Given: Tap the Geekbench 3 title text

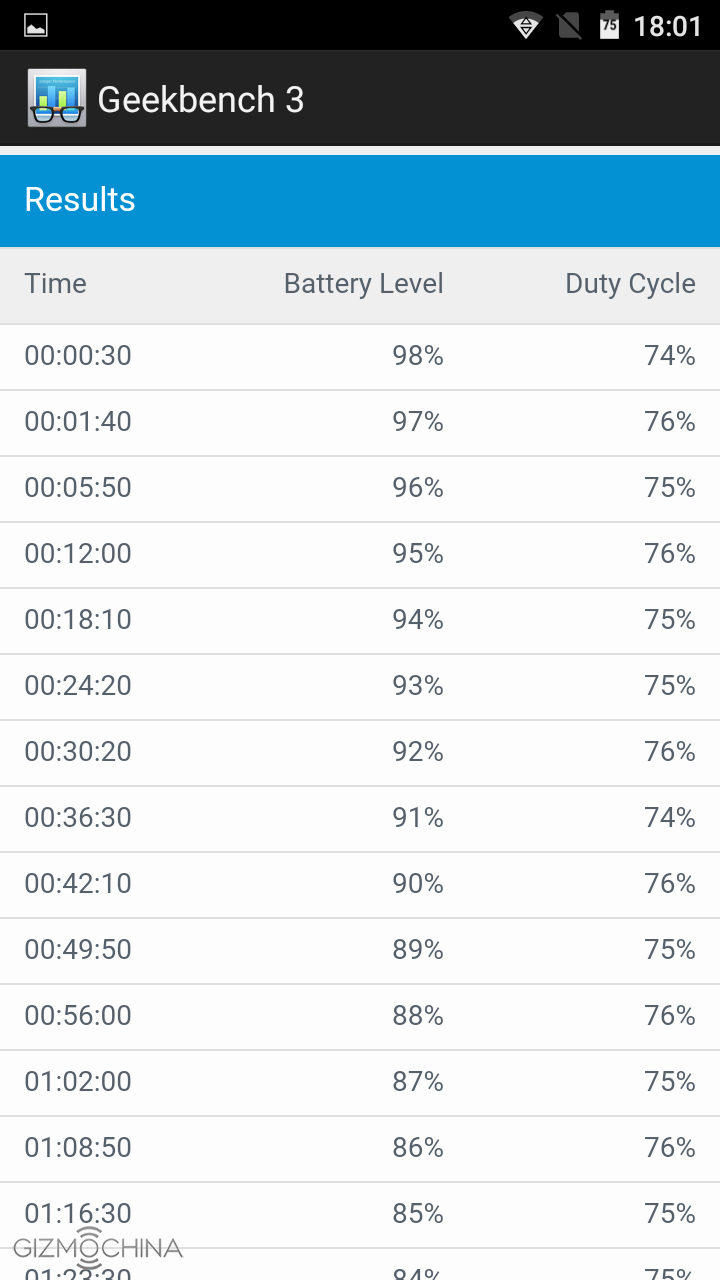Looking at the screenshot, I should (201, 100).
